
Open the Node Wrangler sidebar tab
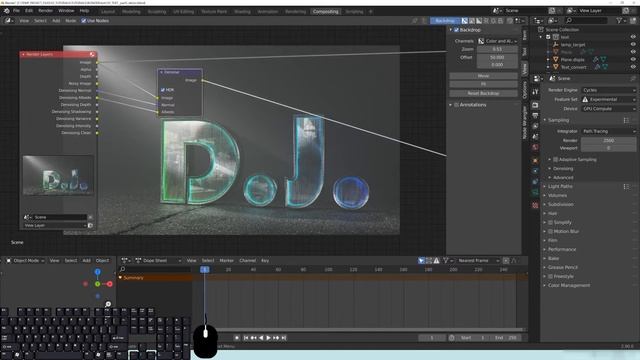pyautogui.click(x=525, y=122)
